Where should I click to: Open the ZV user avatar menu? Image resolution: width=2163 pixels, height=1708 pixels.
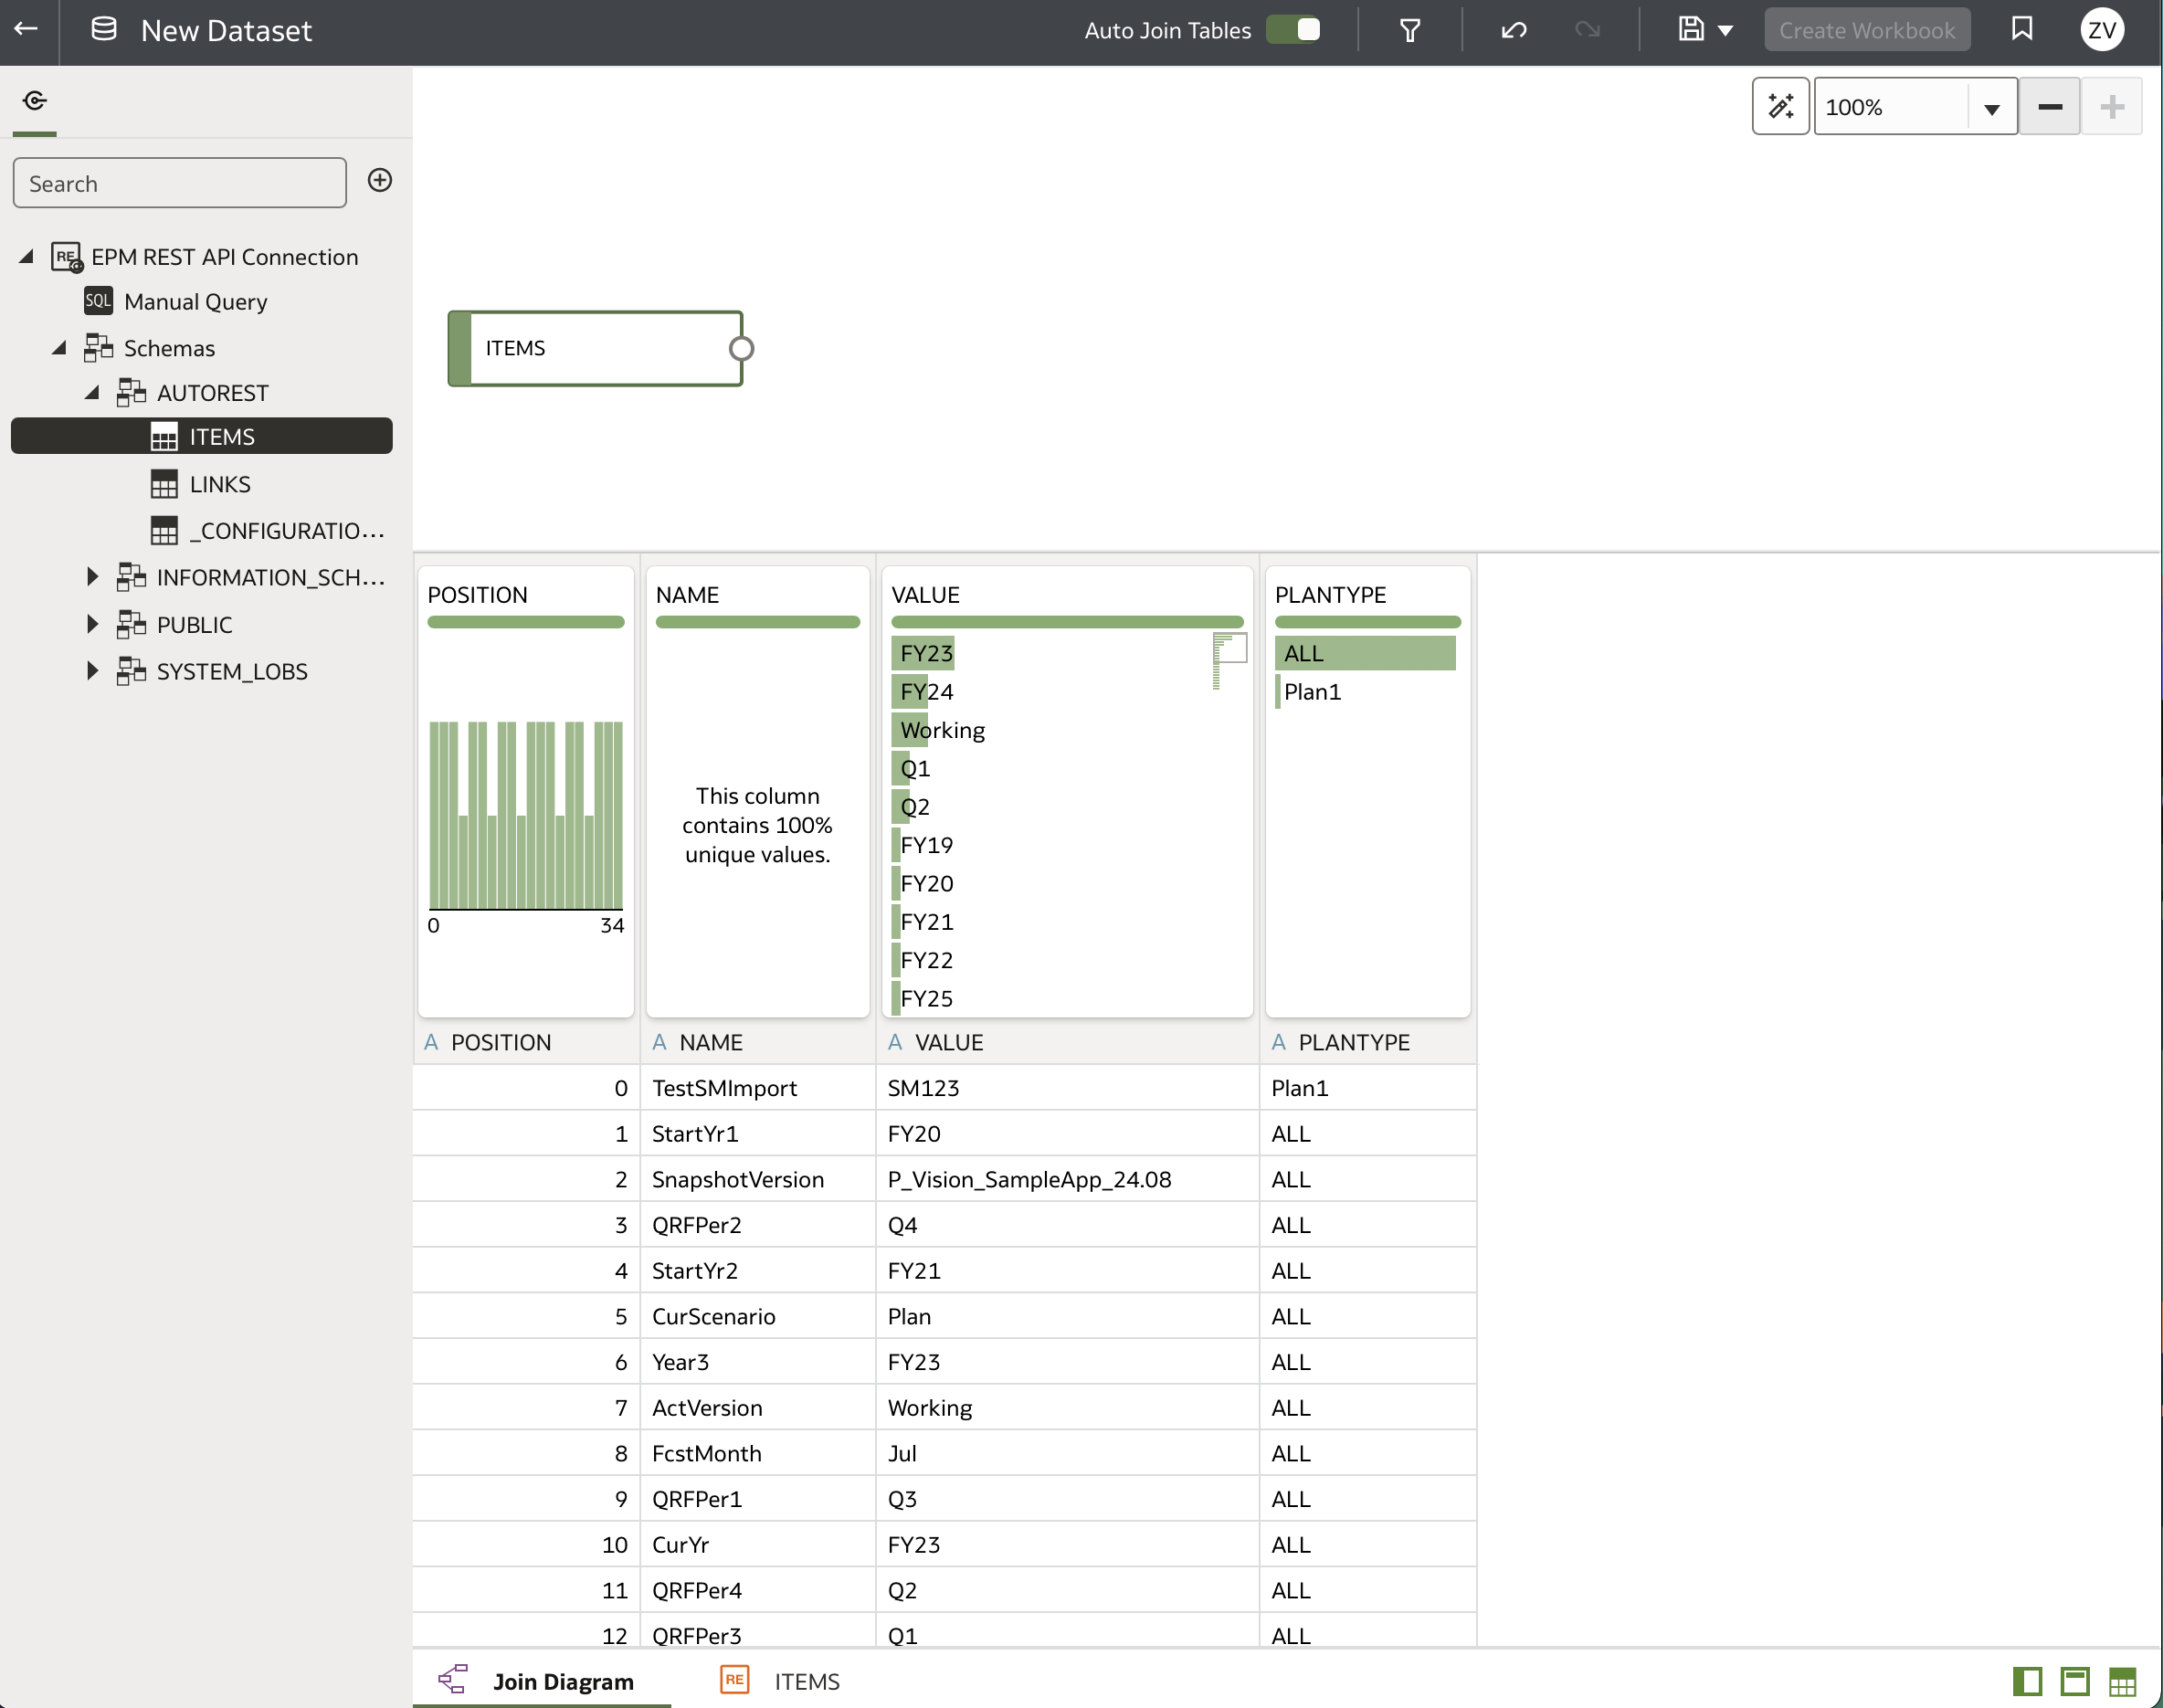2102,30
